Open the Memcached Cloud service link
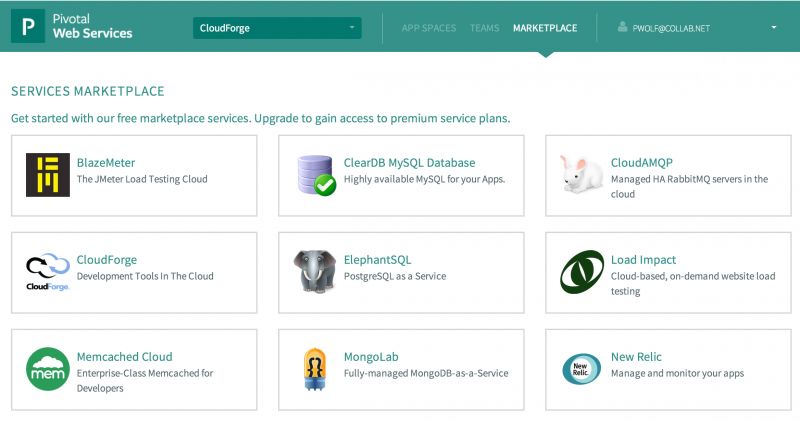 click(124, 357)
